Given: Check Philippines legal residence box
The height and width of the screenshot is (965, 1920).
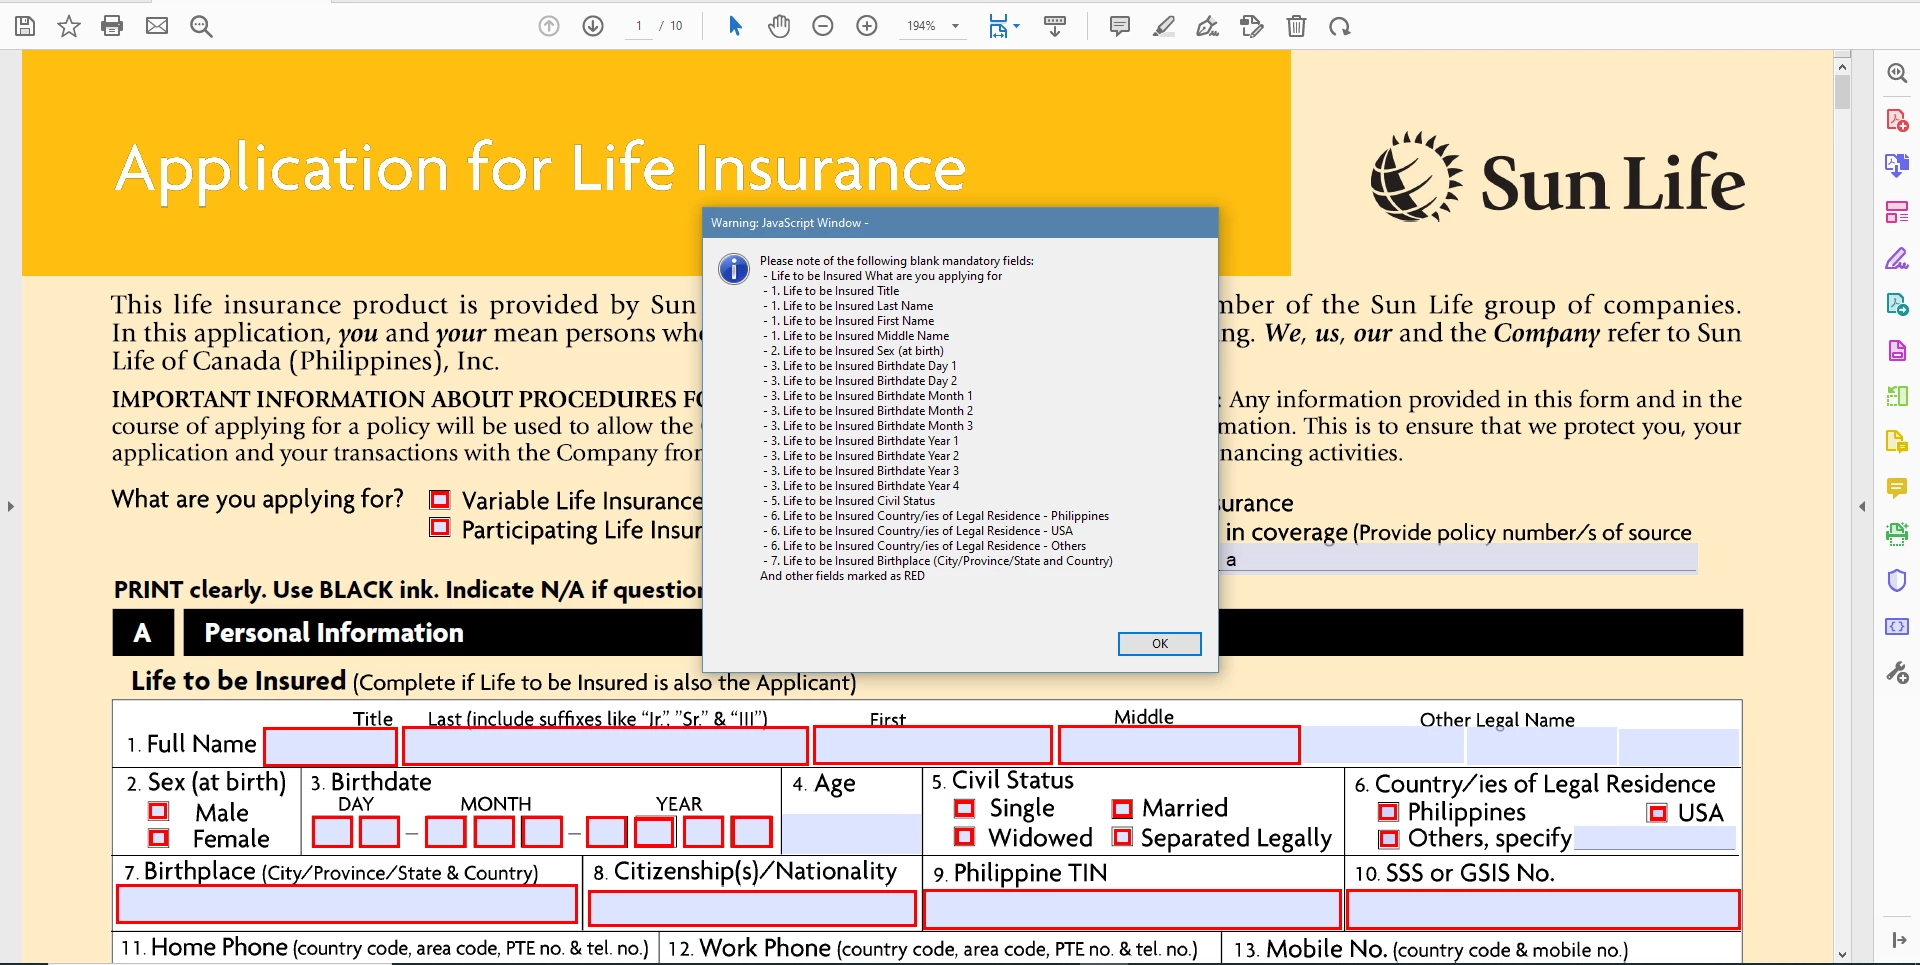Looking at the screenshot, I should [1388, 812].
